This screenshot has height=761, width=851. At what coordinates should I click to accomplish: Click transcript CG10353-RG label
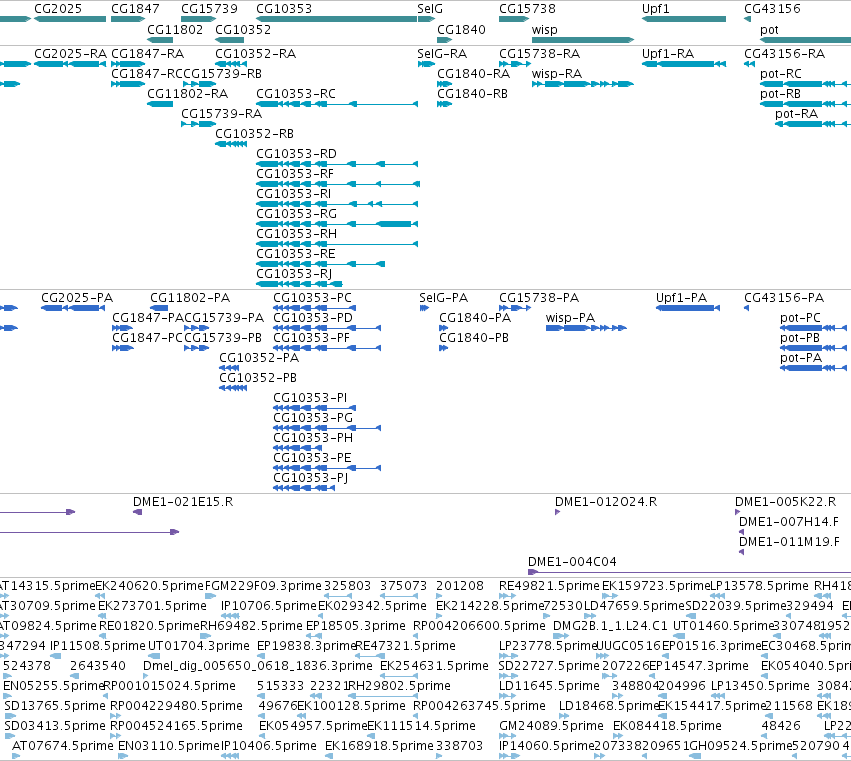coord(296,214)
